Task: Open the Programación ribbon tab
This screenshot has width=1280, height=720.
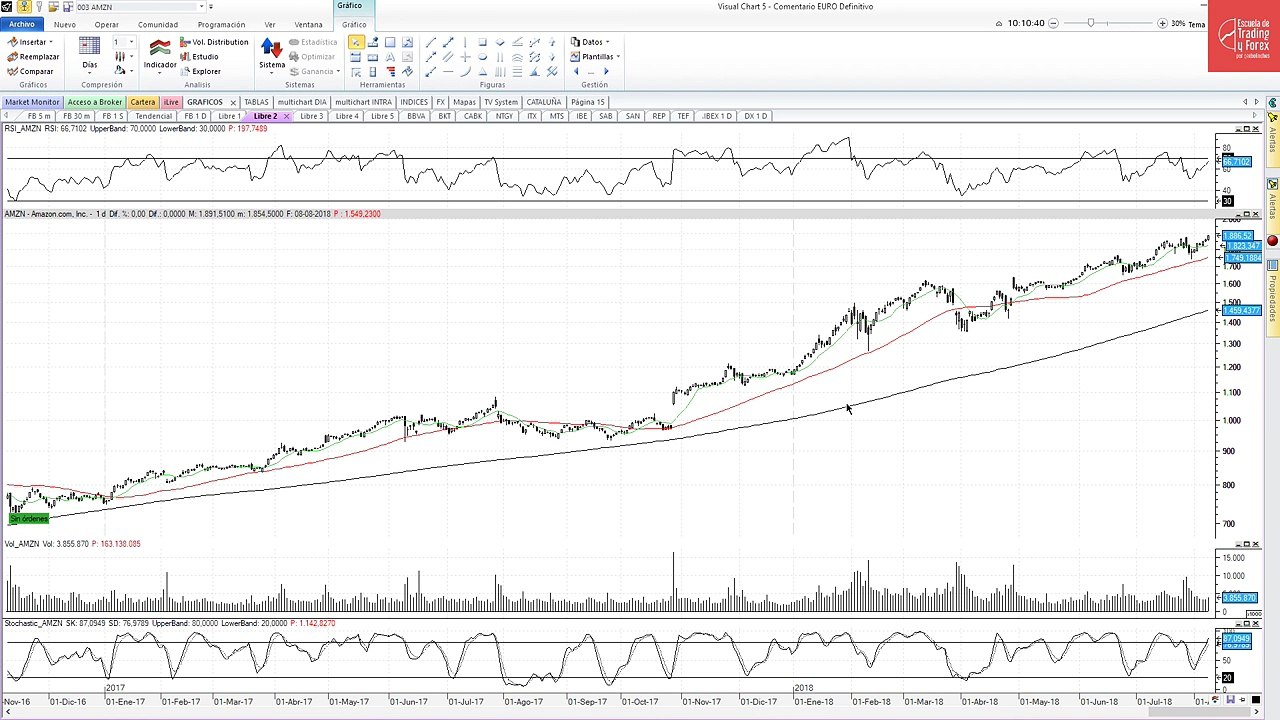Action: tap(221, 24)
